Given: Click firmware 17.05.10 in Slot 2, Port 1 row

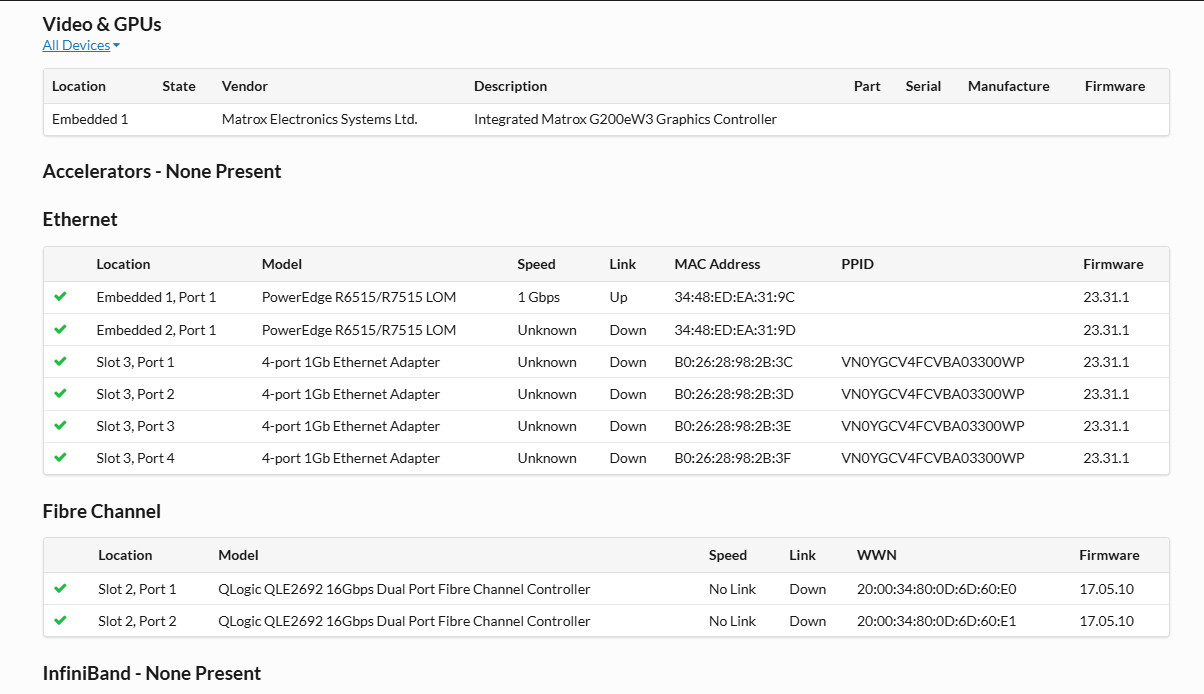Looking at the screenshot, I should pos(1106,588).
